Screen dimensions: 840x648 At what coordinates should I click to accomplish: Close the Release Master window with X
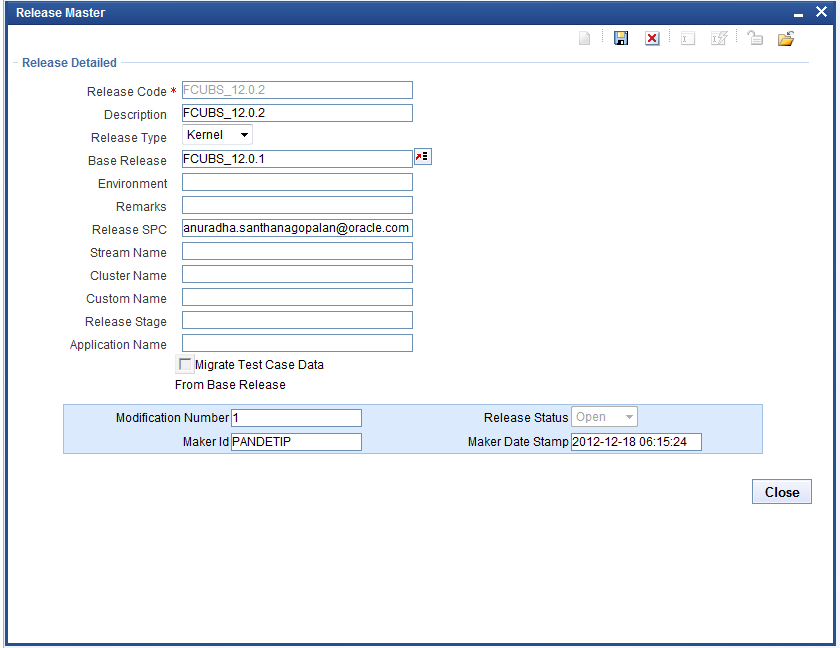821,12
